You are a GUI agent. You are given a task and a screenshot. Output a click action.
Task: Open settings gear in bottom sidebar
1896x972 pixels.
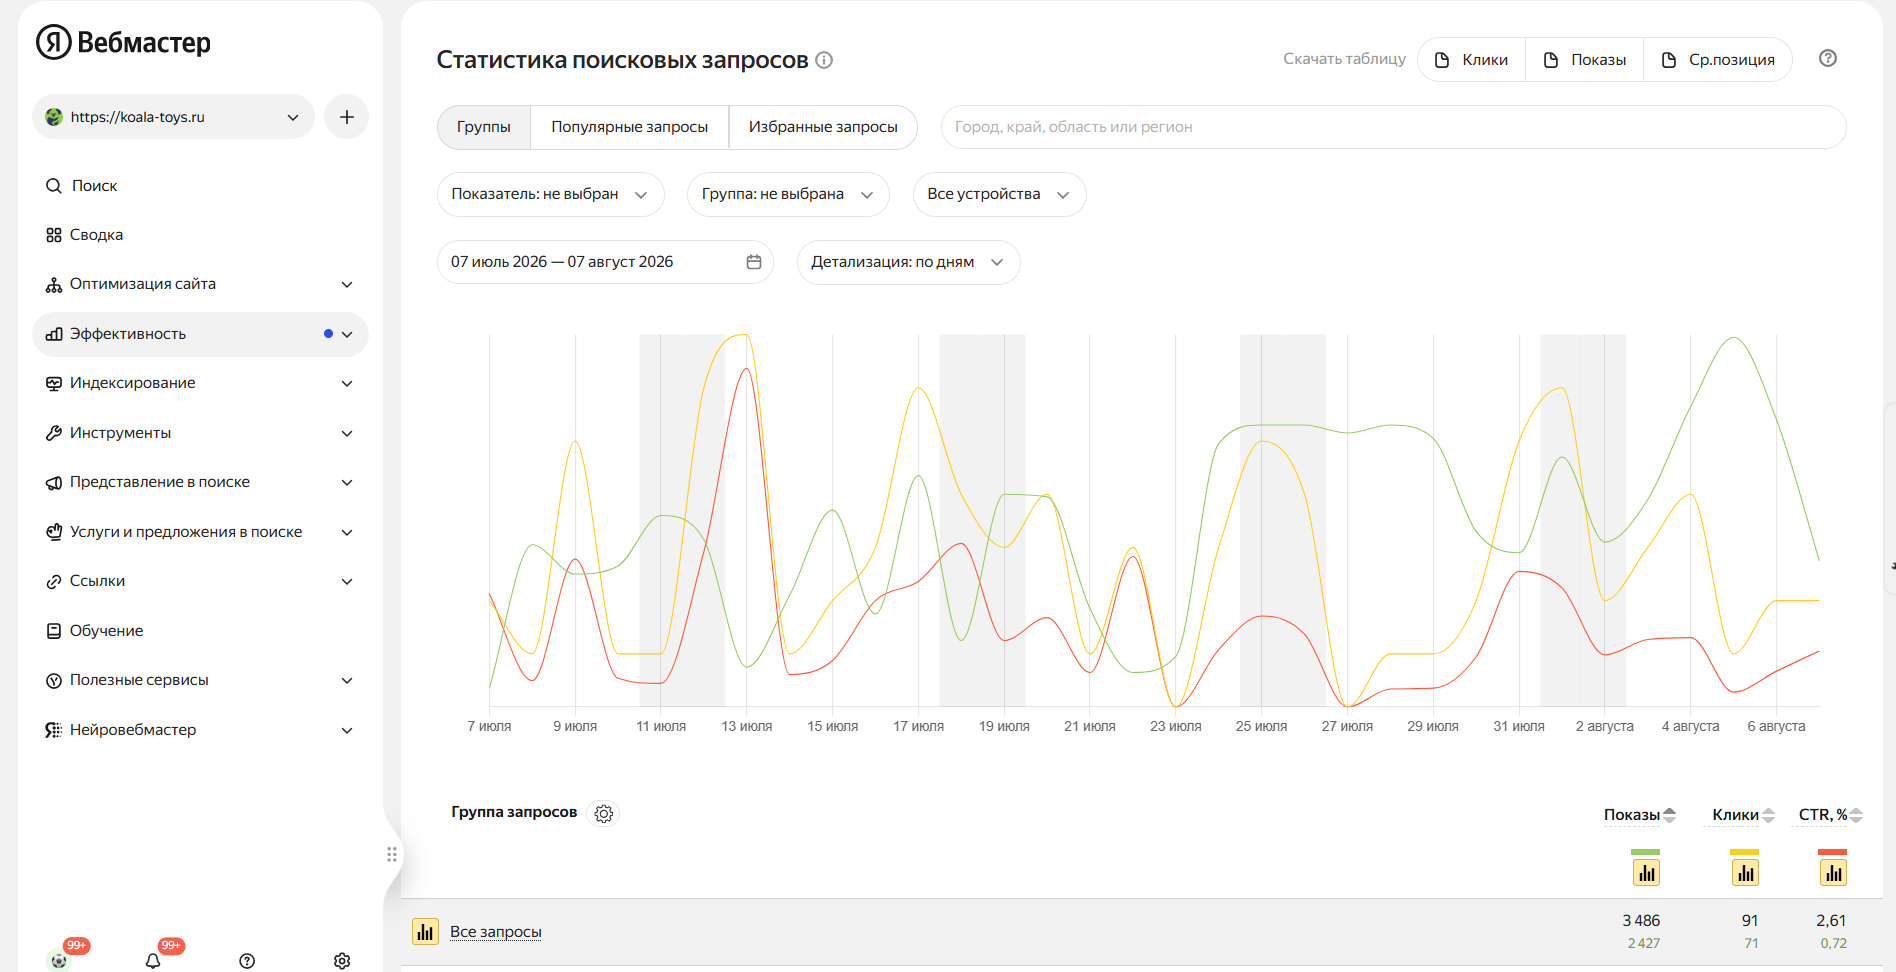pos(342,960)
